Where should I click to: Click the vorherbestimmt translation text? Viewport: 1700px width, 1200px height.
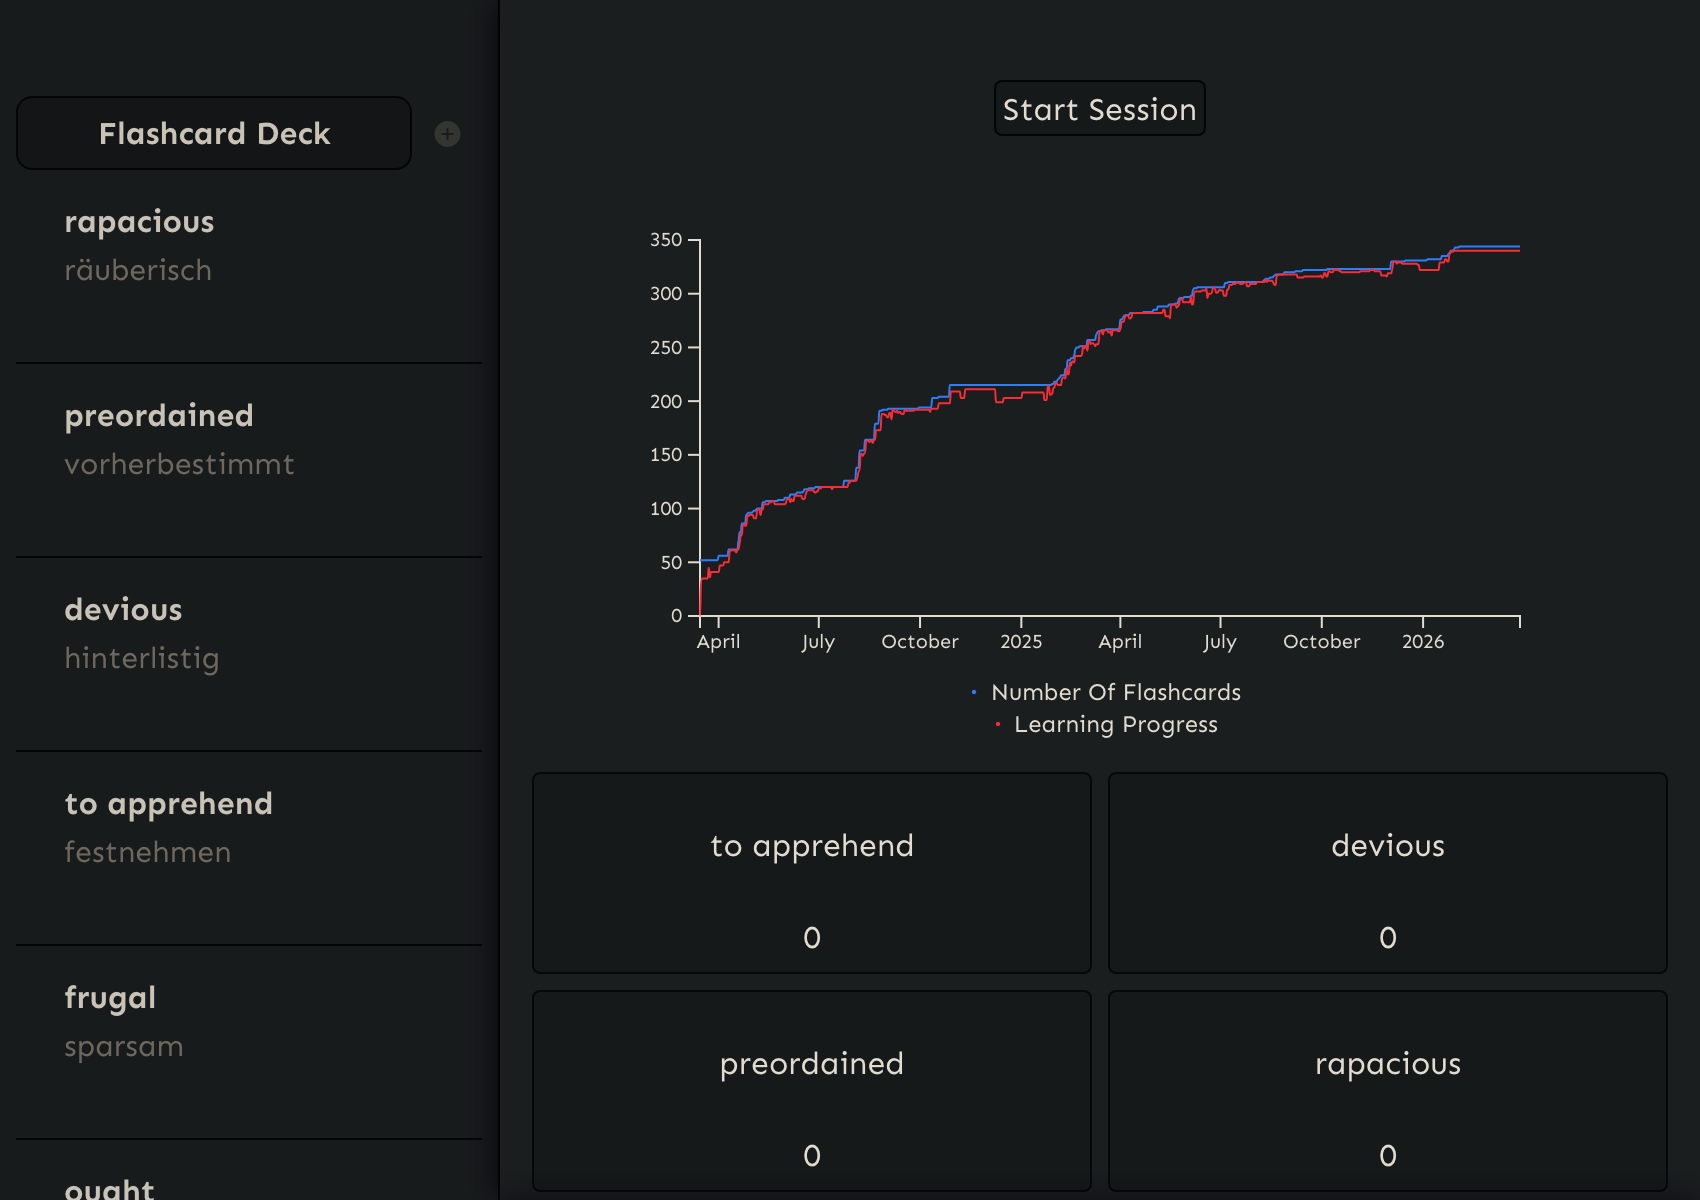coord(179,464)
